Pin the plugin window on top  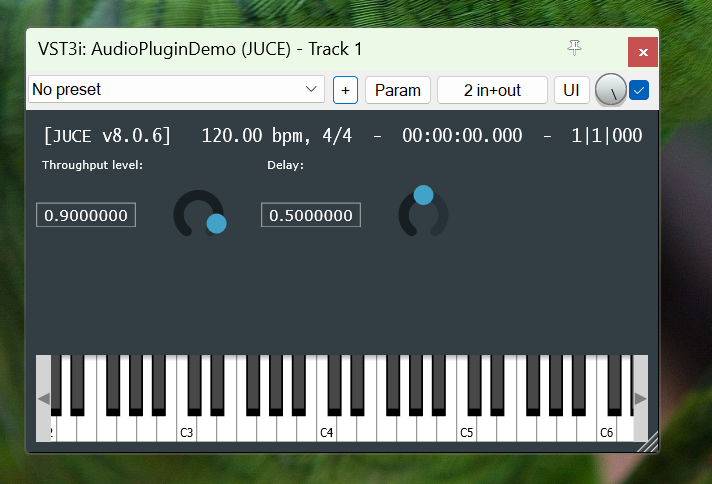pyautogui.click(x=574, y=48)
